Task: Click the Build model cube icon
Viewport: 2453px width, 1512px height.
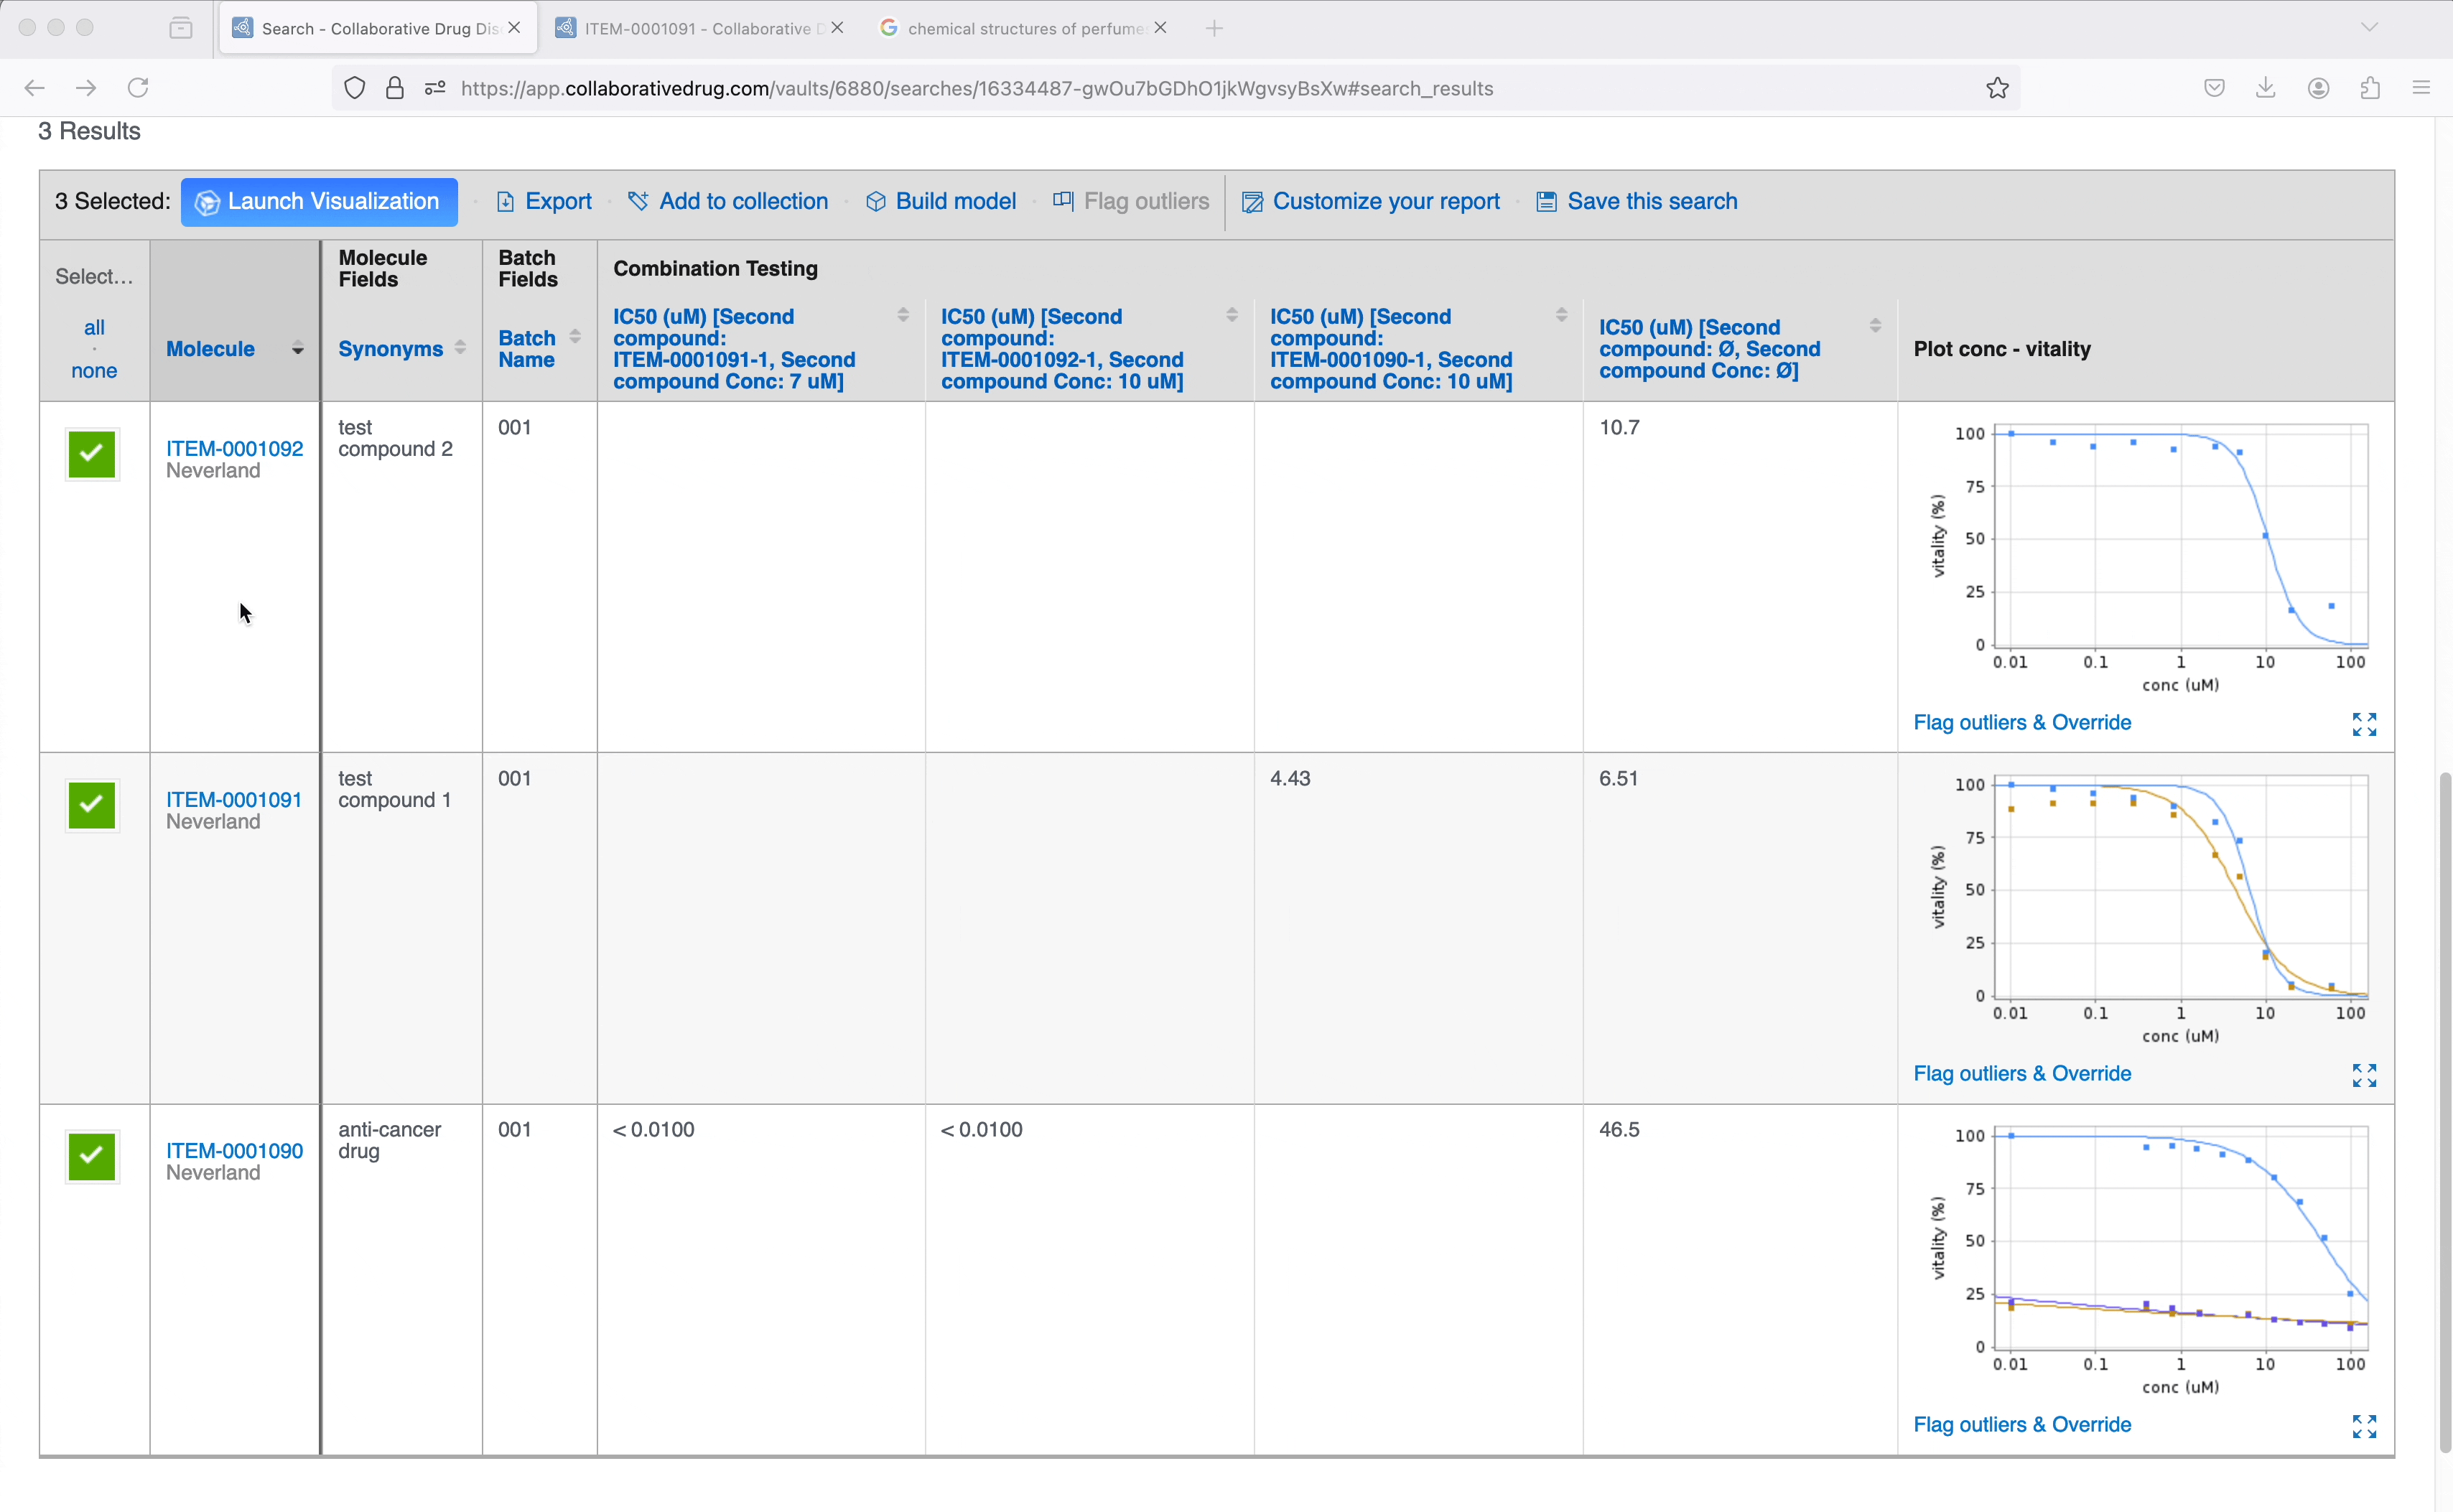Action: (875, 202)
